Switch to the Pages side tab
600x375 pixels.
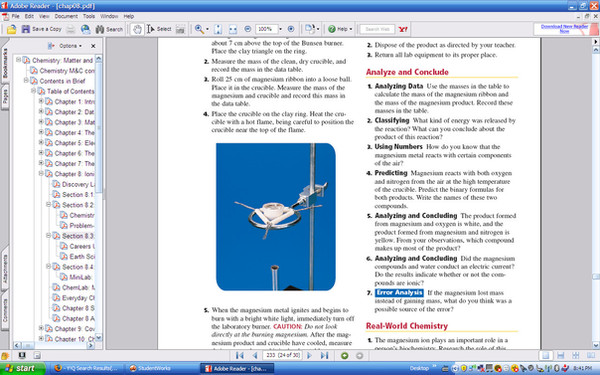[5, 96]
